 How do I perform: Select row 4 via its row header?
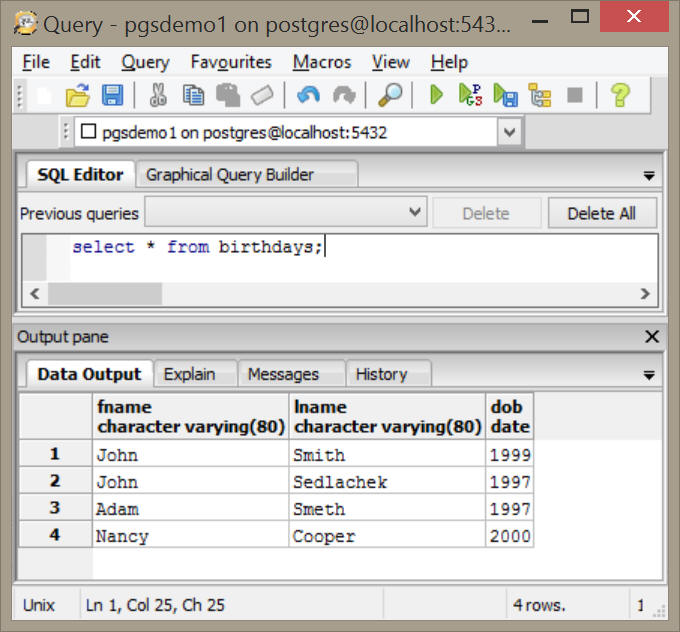tap(55, 534)
